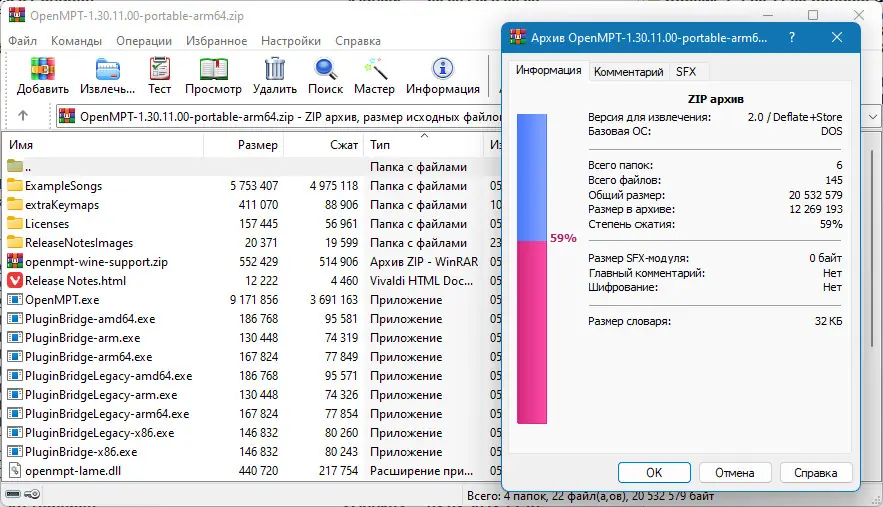Open the Файл menu

pos(23,41)
